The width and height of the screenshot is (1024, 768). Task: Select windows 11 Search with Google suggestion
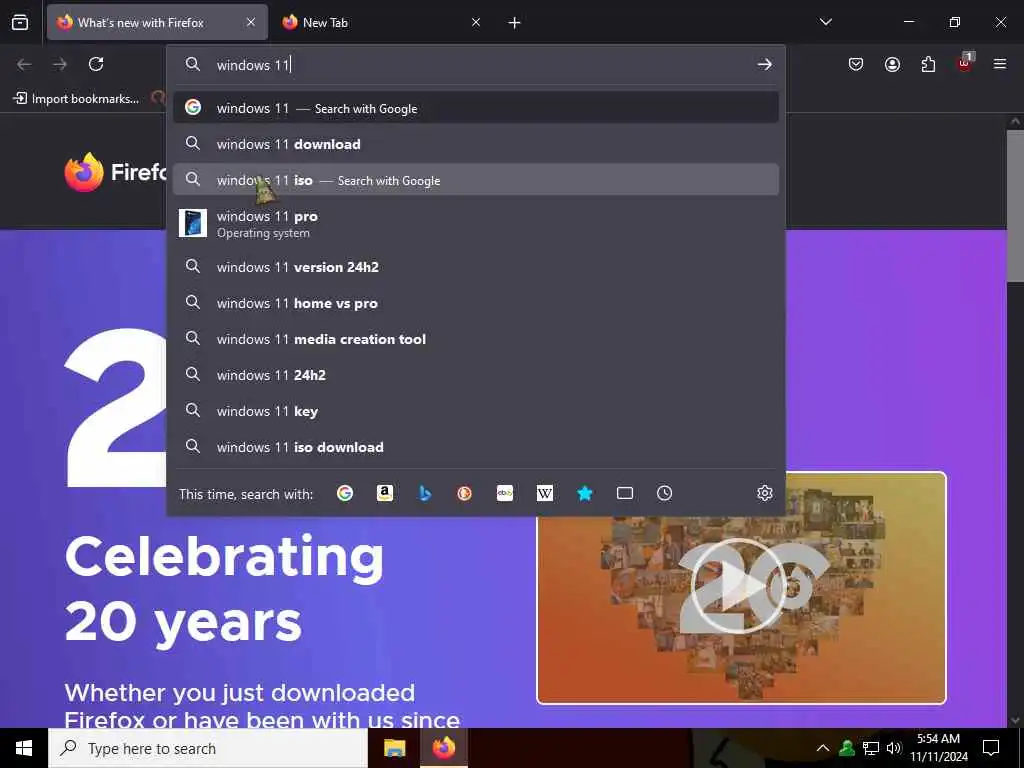click(x=476, y=108)
